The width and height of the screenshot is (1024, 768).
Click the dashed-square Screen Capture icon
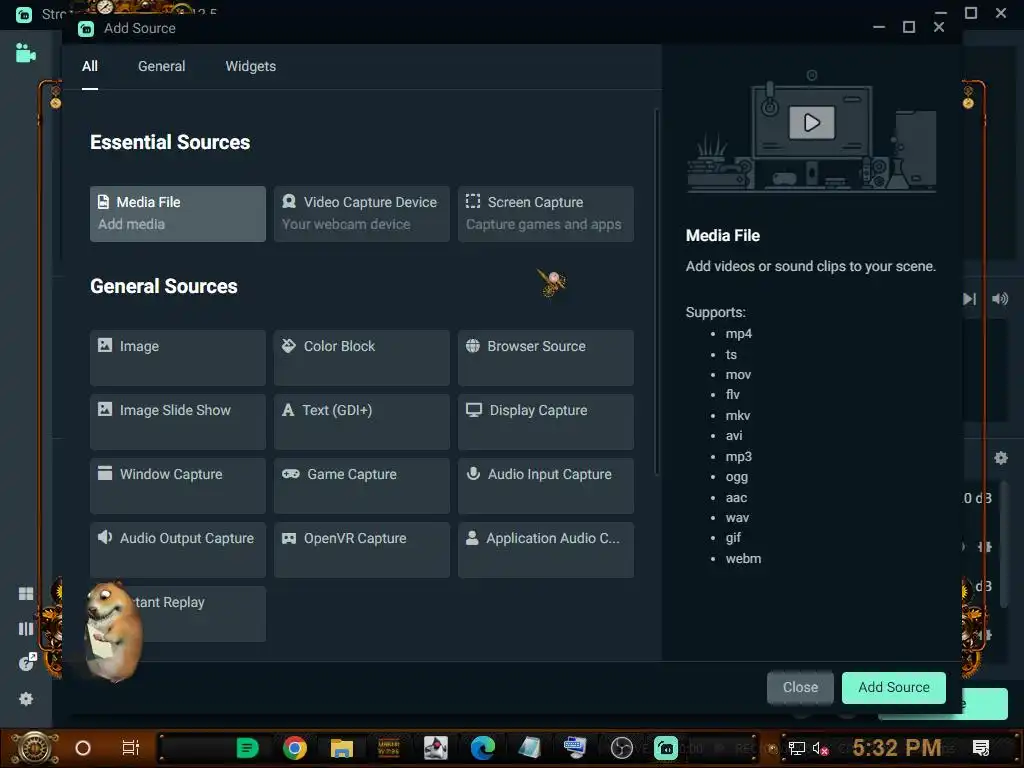473,201
